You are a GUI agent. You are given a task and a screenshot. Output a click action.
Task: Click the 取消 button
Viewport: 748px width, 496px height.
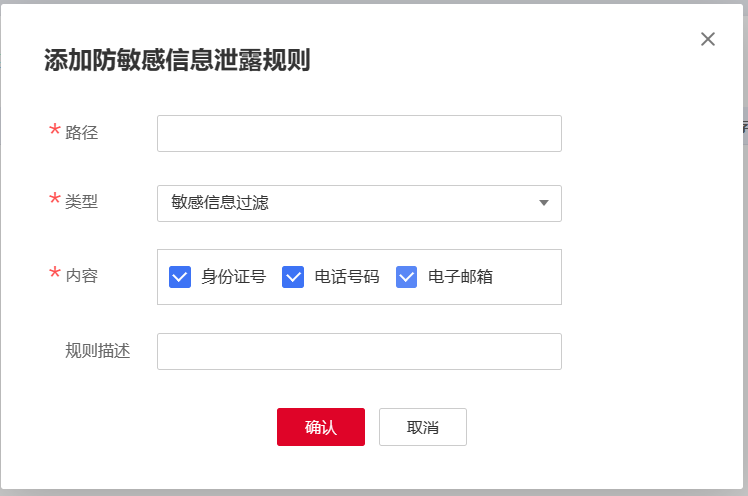[x=423, y=427]
